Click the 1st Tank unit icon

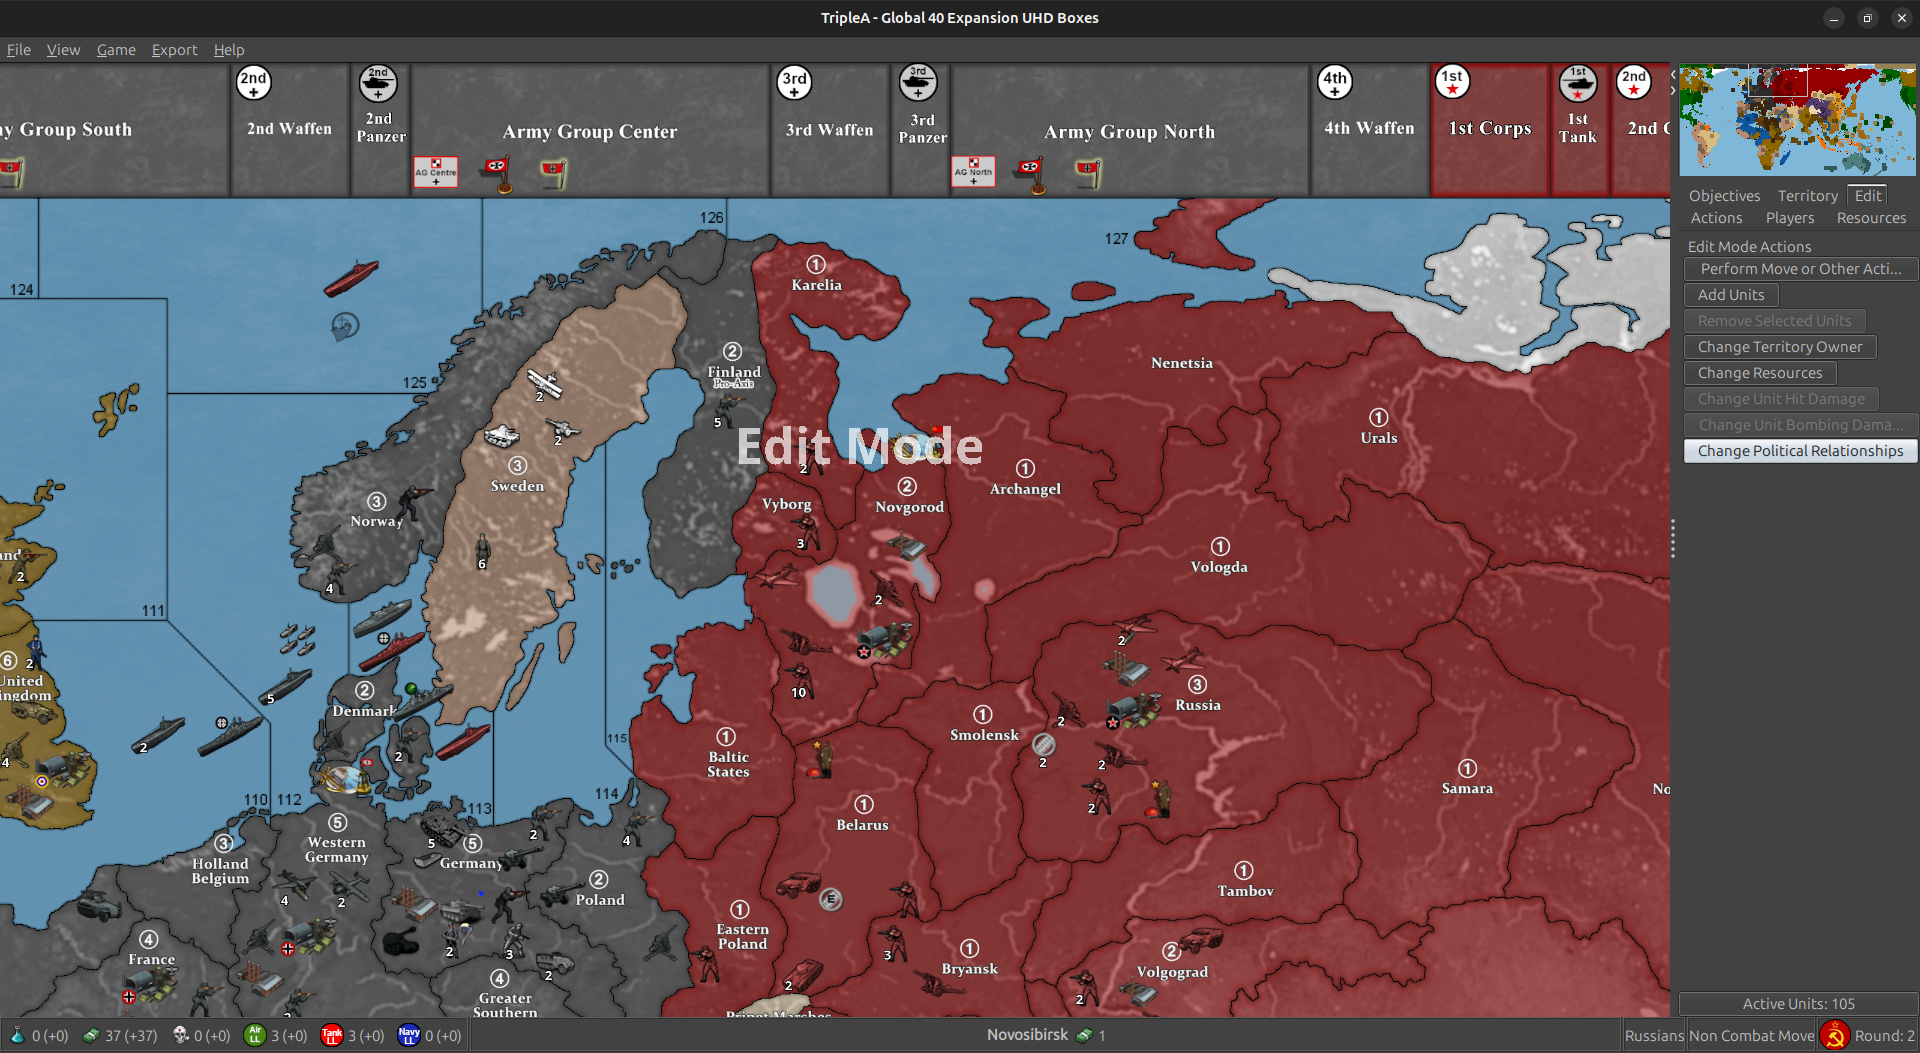coord(1578,82)
